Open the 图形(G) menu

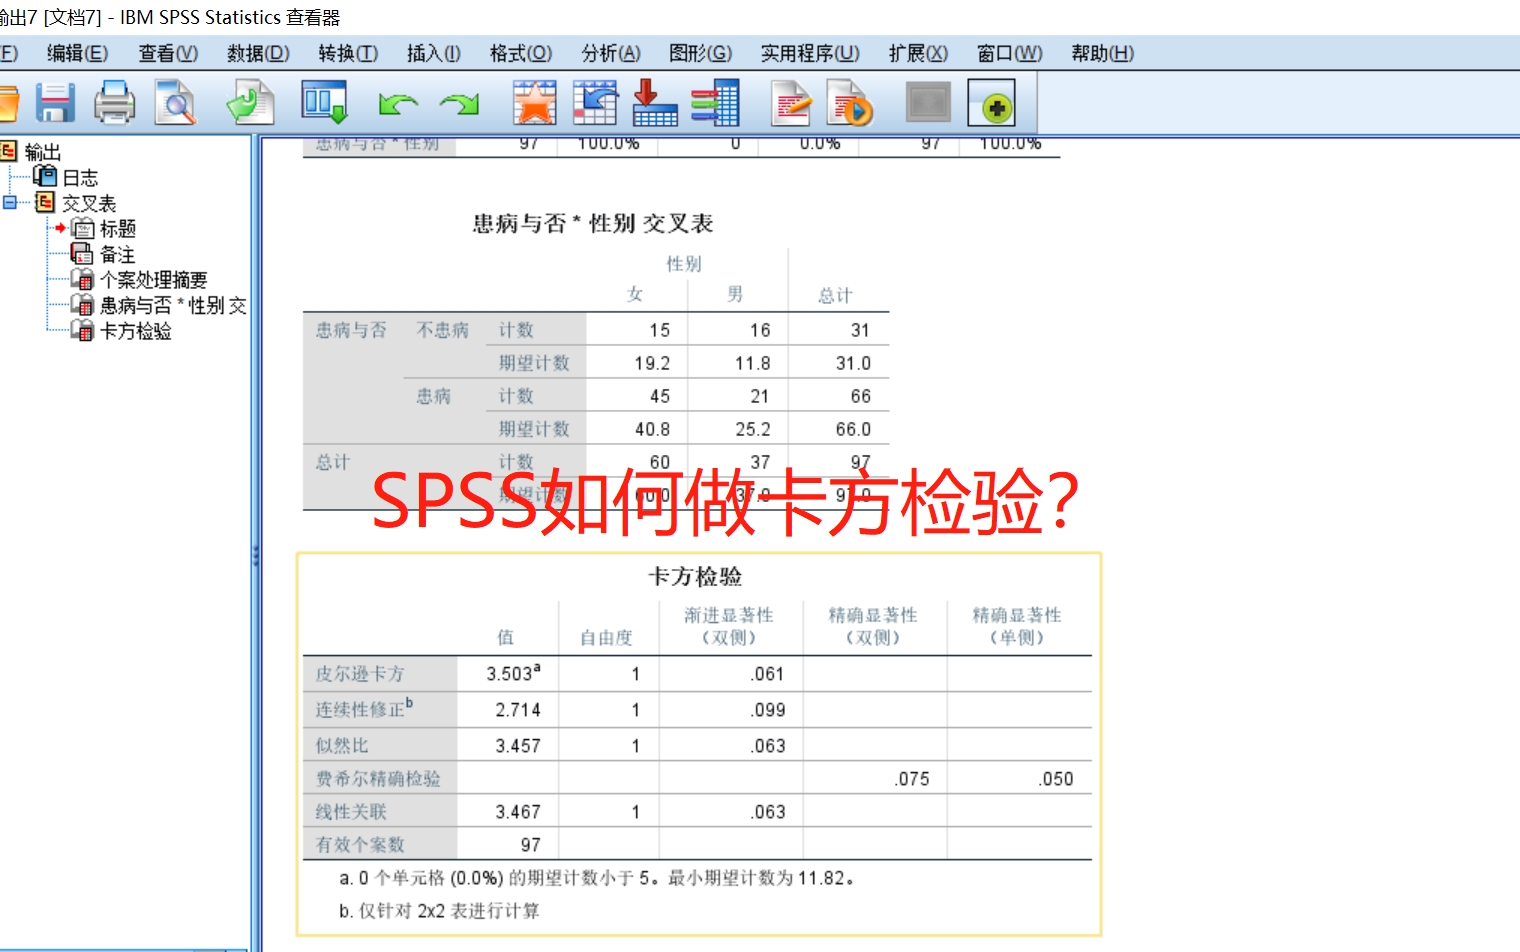(700, 53)
